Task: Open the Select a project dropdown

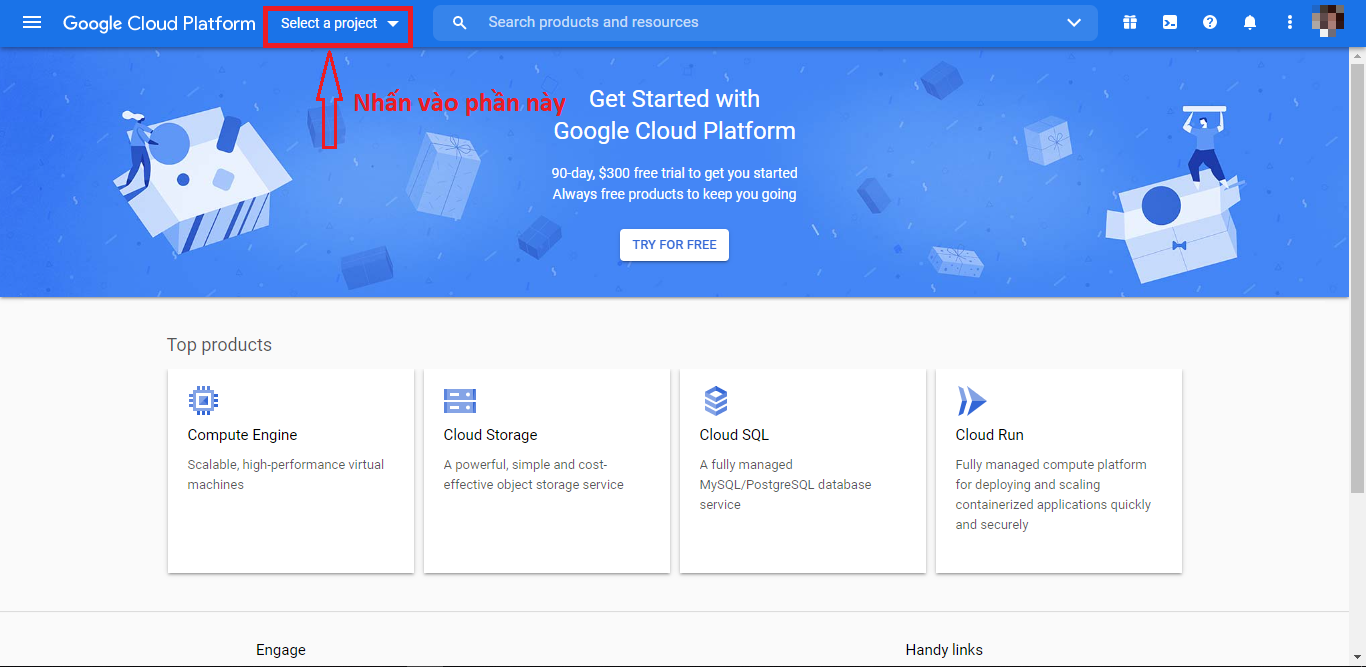Action: (339, 23)
